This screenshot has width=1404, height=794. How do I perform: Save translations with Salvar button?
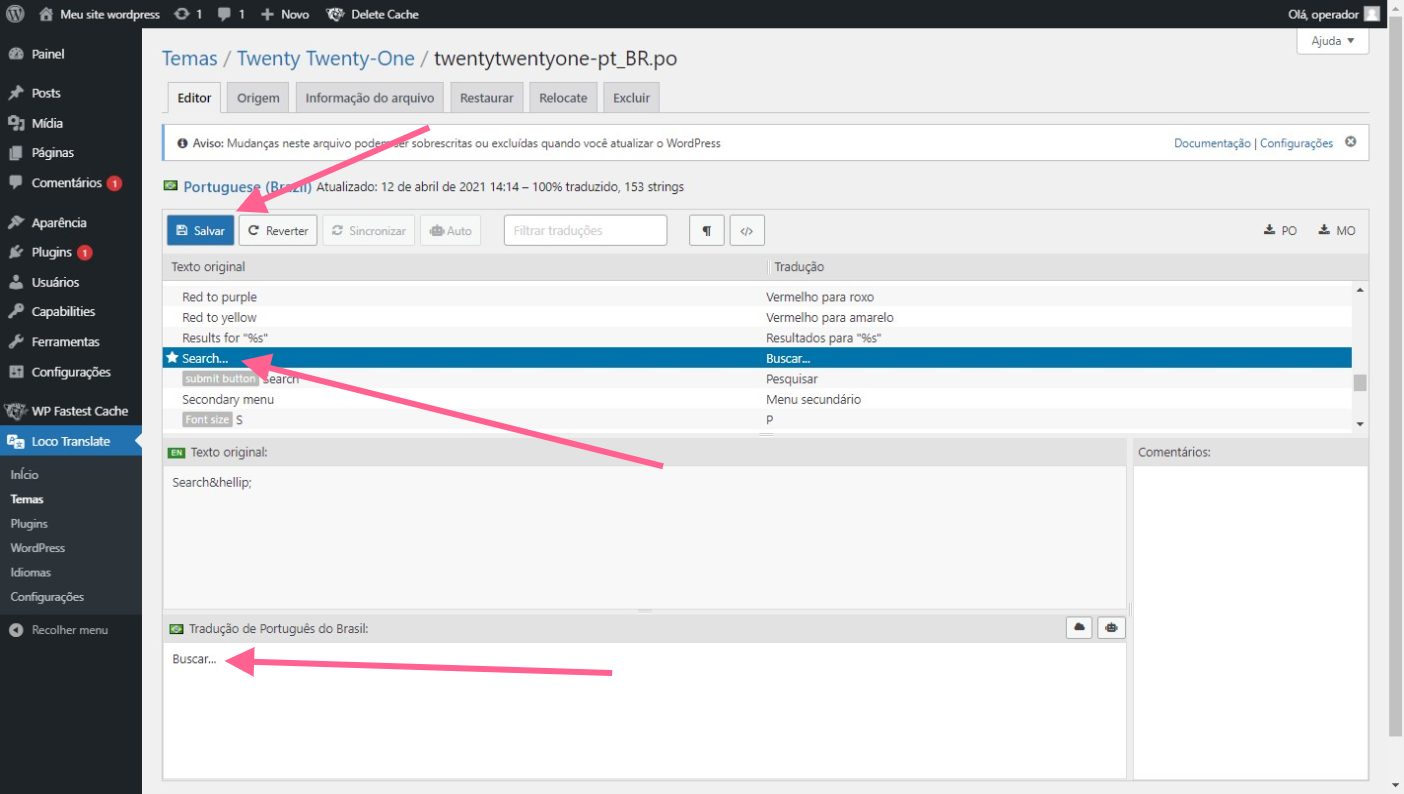tap(200, 230)
